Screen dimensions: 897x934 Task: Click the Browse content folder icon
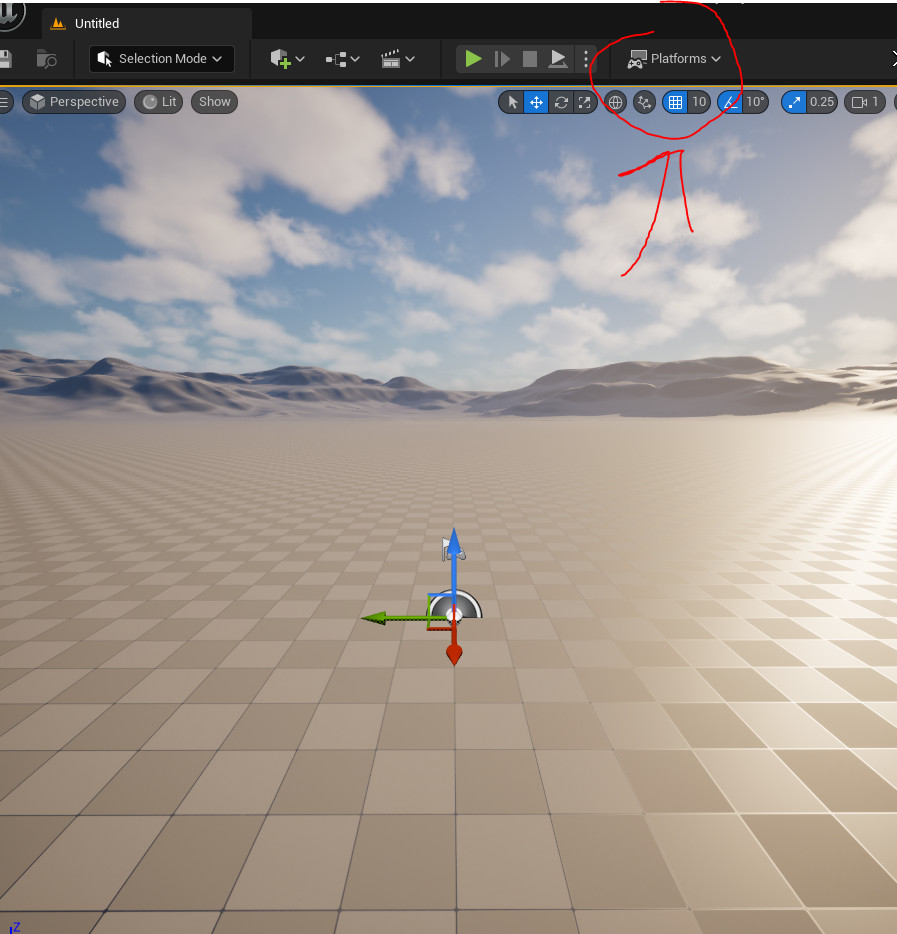point(46,58)
